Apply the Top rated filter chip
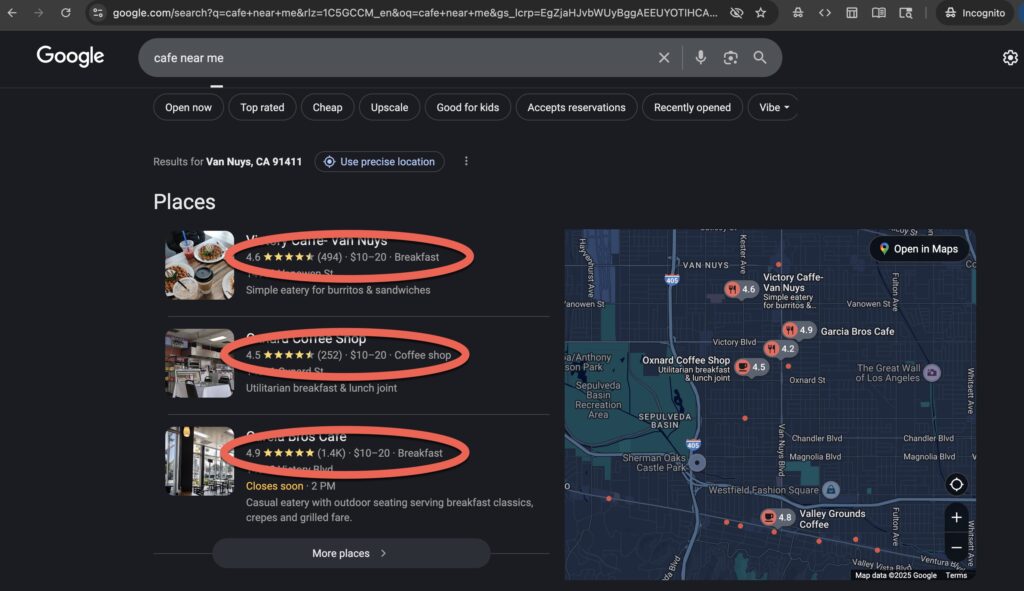The height and width of the screenshot is (591, 1024). pos(262,107)
